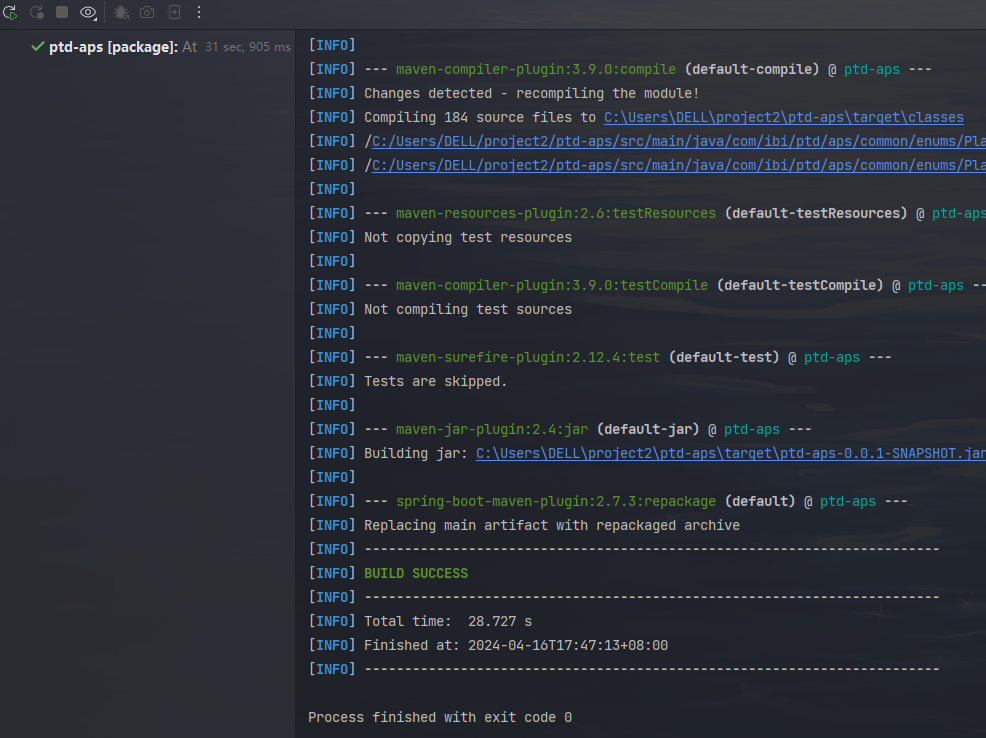Image resolution: width=986 pixels, height=738 pixels.
Task: Toggle the eye view options icon
Action: coord(88,12)
